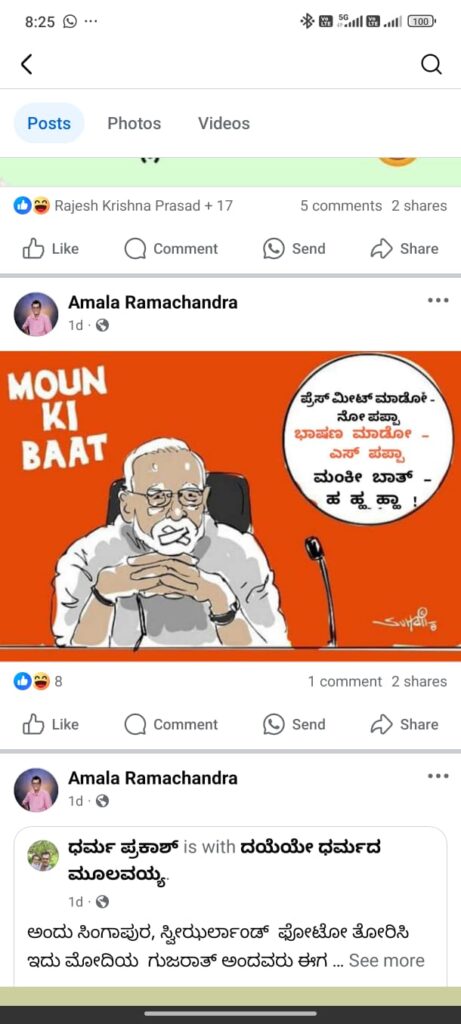View the 1 comment on the cartoon post
This screenshot has height=1024, width=461.
(345, 681)
